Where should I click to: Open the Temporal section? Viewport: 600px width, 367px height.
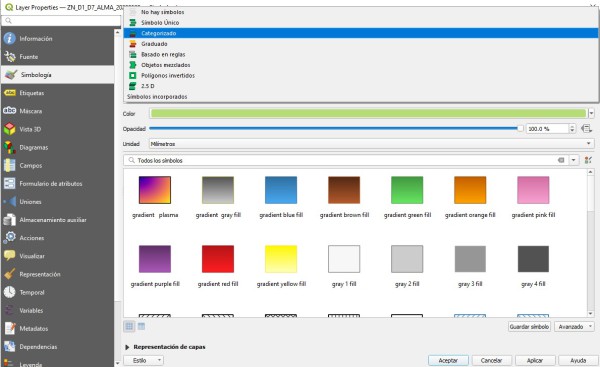click(57, 292)
